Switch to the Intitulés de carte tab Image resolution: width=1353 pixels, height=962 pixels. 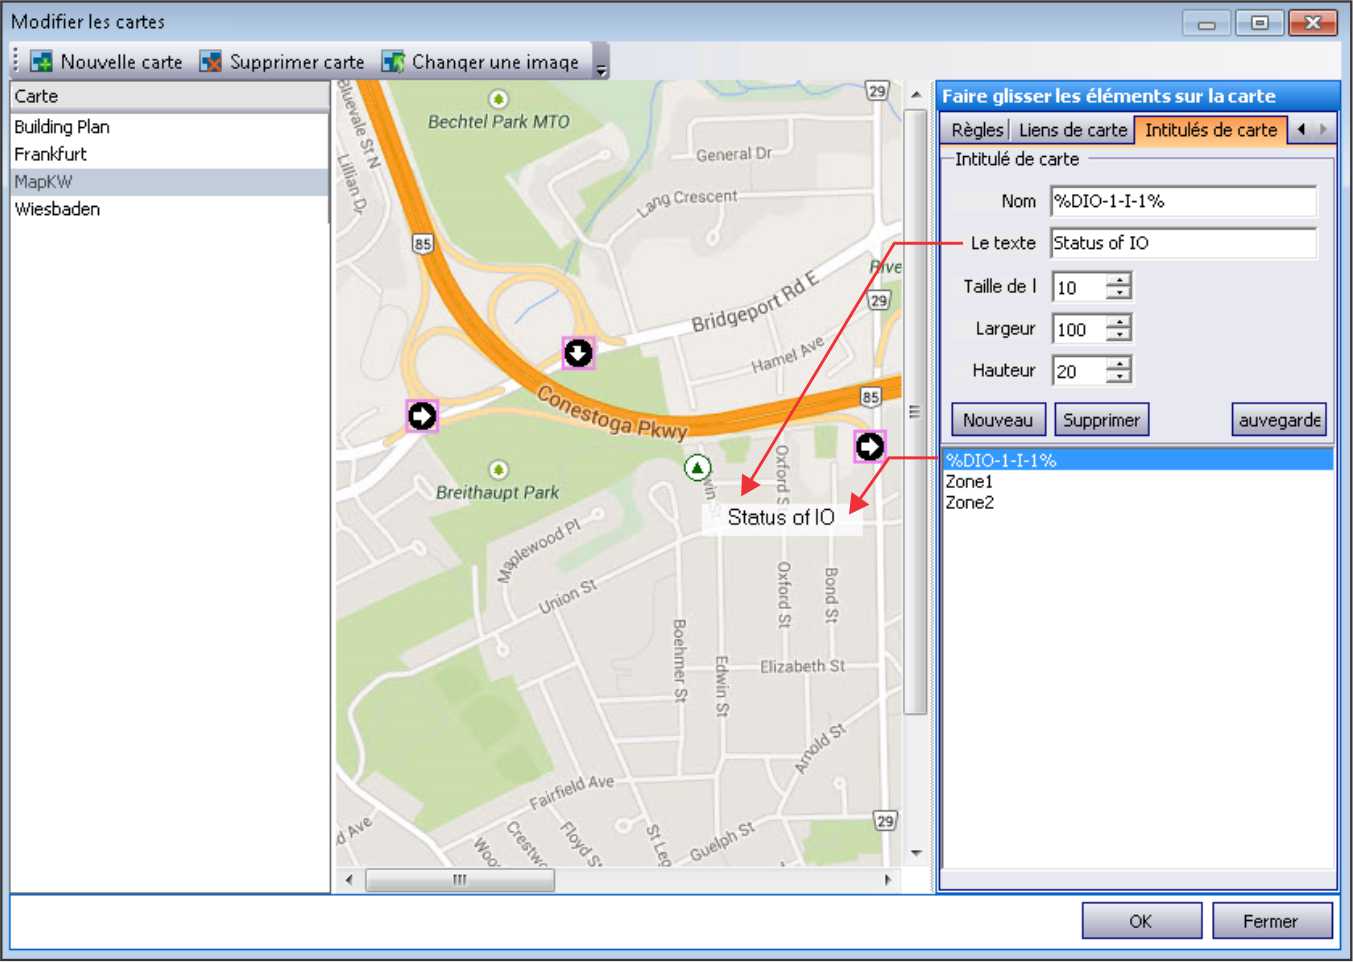pos(1211,130)
